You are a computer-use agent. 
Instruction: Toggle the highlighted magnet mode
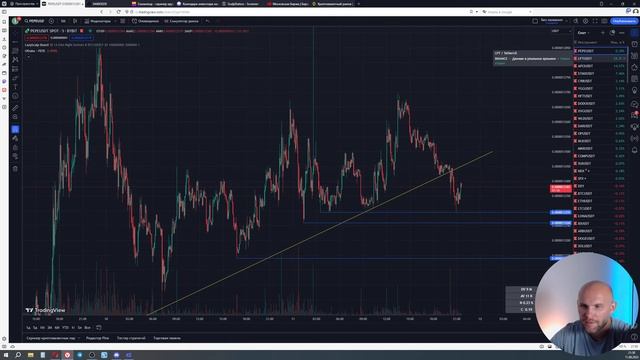(15, 129)
